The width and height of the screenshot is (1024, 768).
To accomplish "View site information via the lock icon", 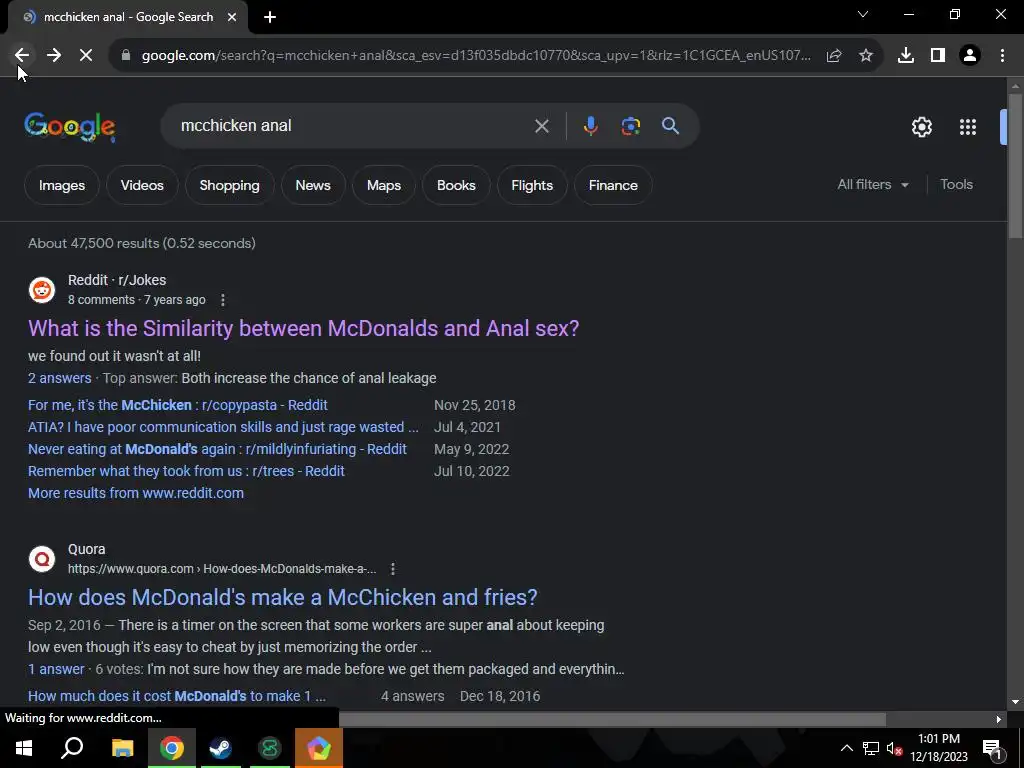I will [x=126, y=56].
